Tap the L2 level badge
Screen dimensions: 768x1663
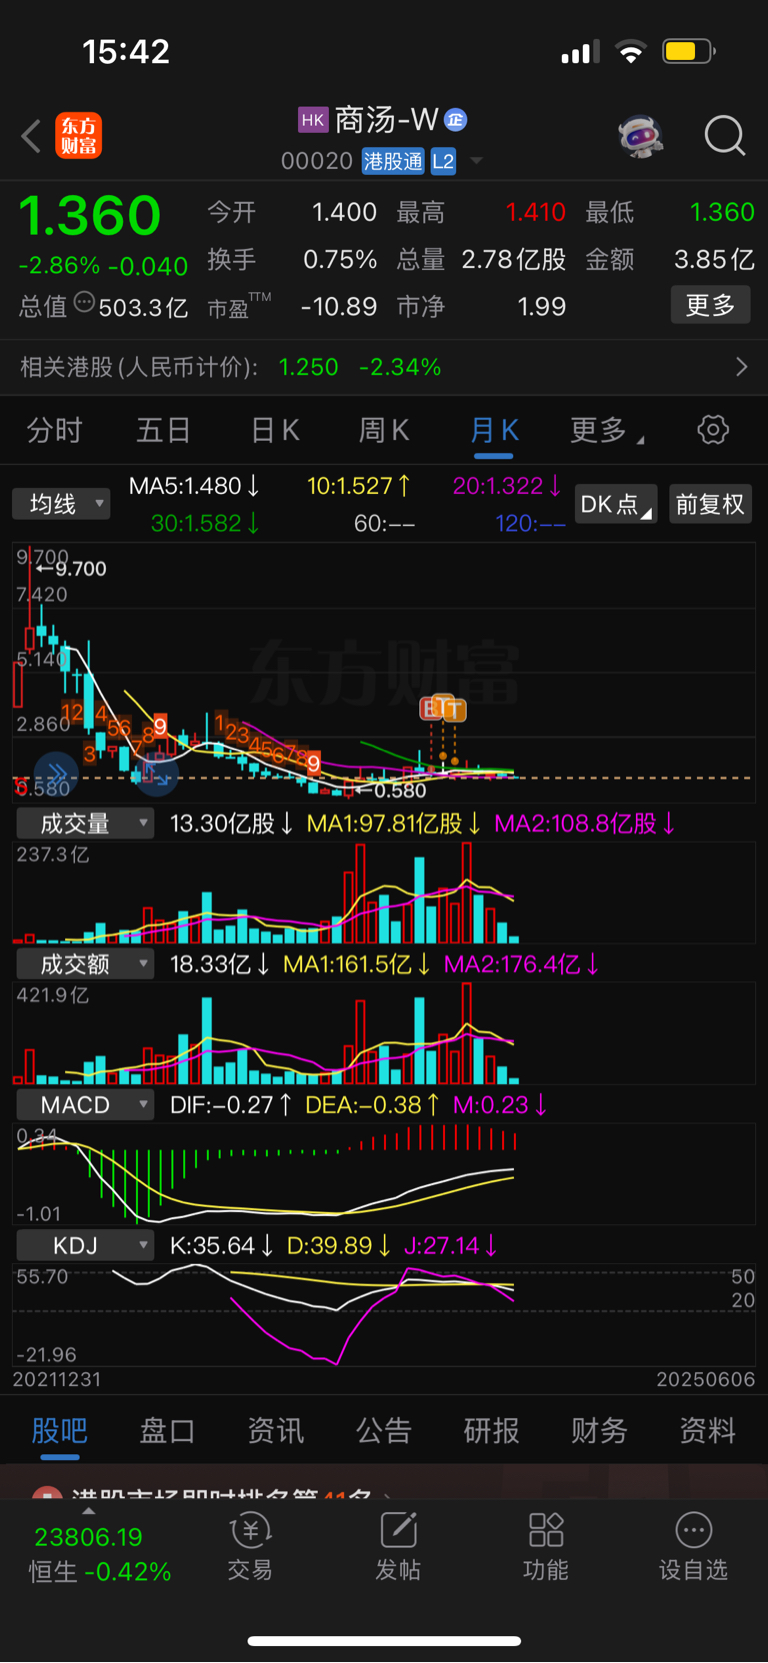tap(443, 161)
